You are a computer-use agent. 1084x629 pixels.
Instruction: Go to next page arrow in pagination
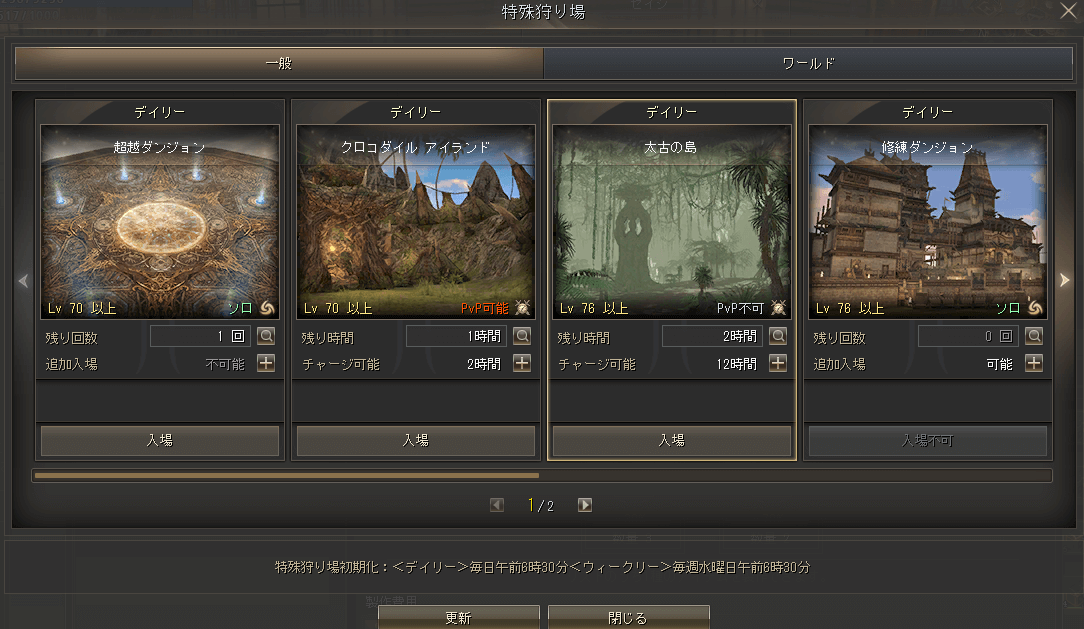pos(585,505)
